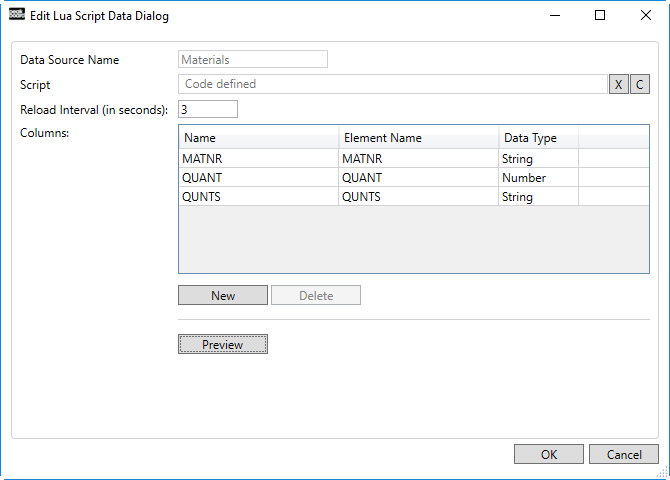The height and width of the screenshot is (480, 670).
Task: Sort by the Data Type column header
Action: coord(539,138)
